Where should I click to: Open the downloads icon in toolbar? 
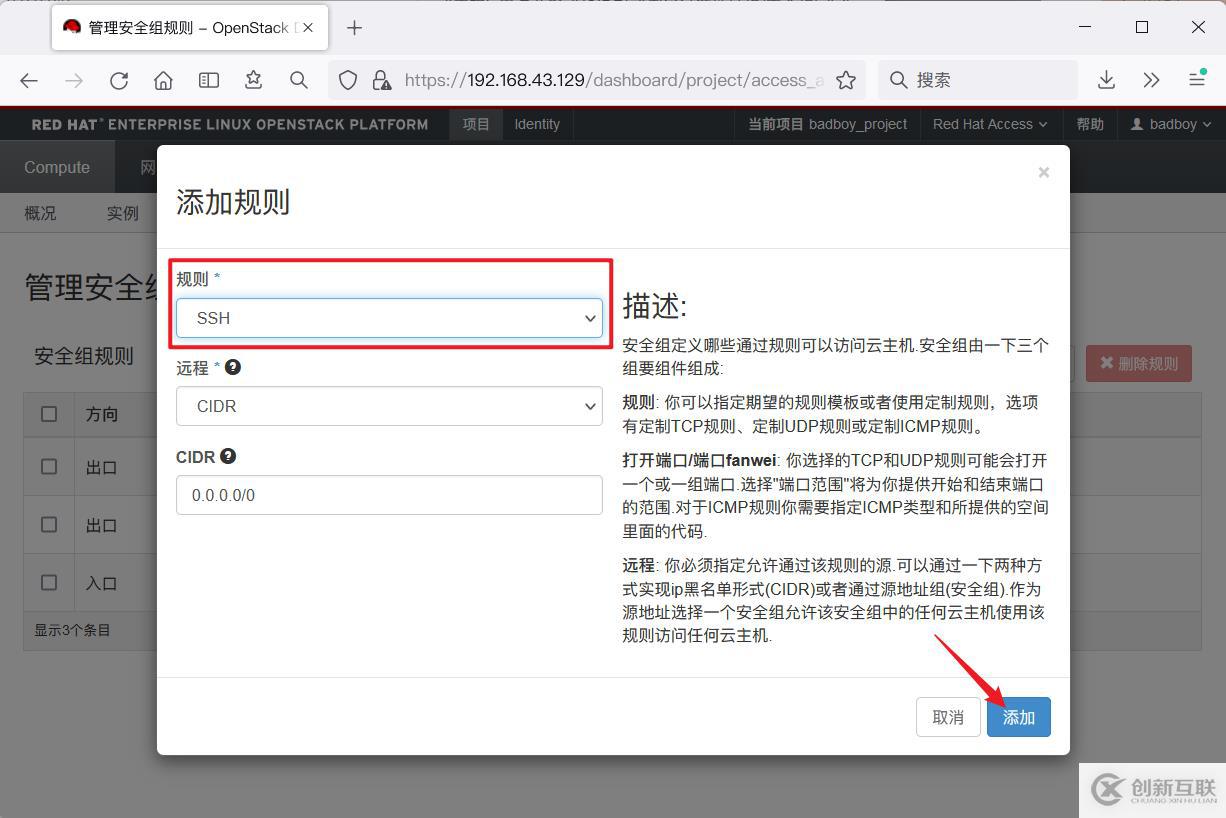1106,80
